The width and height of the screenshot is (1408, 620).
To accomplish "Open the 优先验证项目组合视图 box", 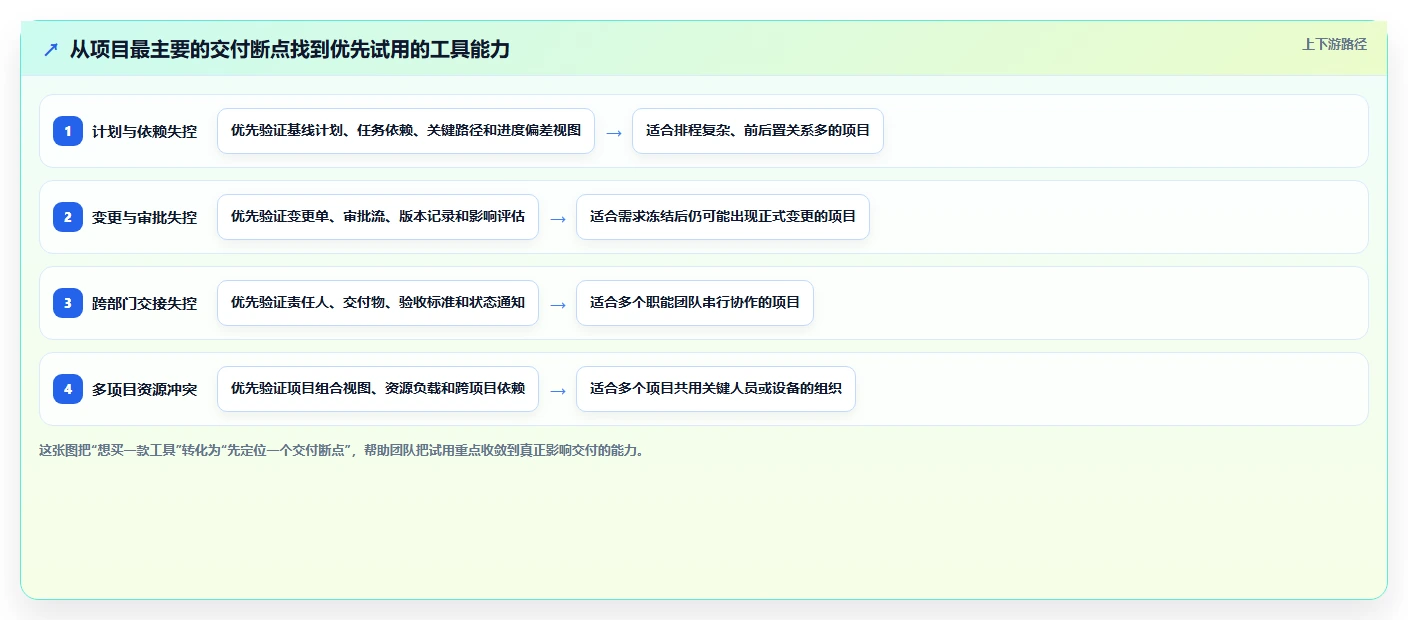I will pyautogui.click(x=378, y=389).
